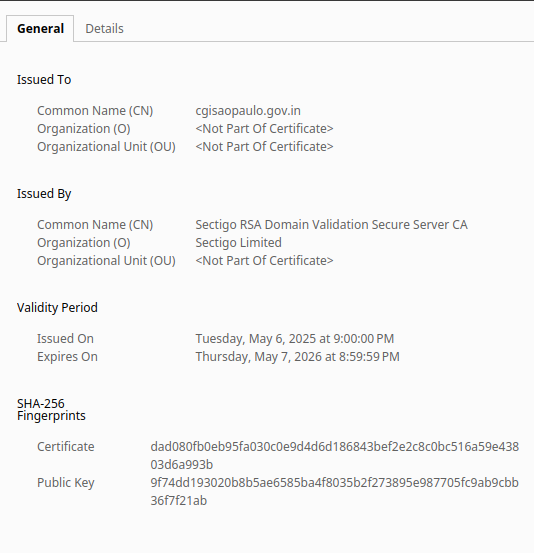Click the Expires On date value
Image resolution: width=534 pixels, height=553 pixels.
pyautogui.click(x=297, y=357)
